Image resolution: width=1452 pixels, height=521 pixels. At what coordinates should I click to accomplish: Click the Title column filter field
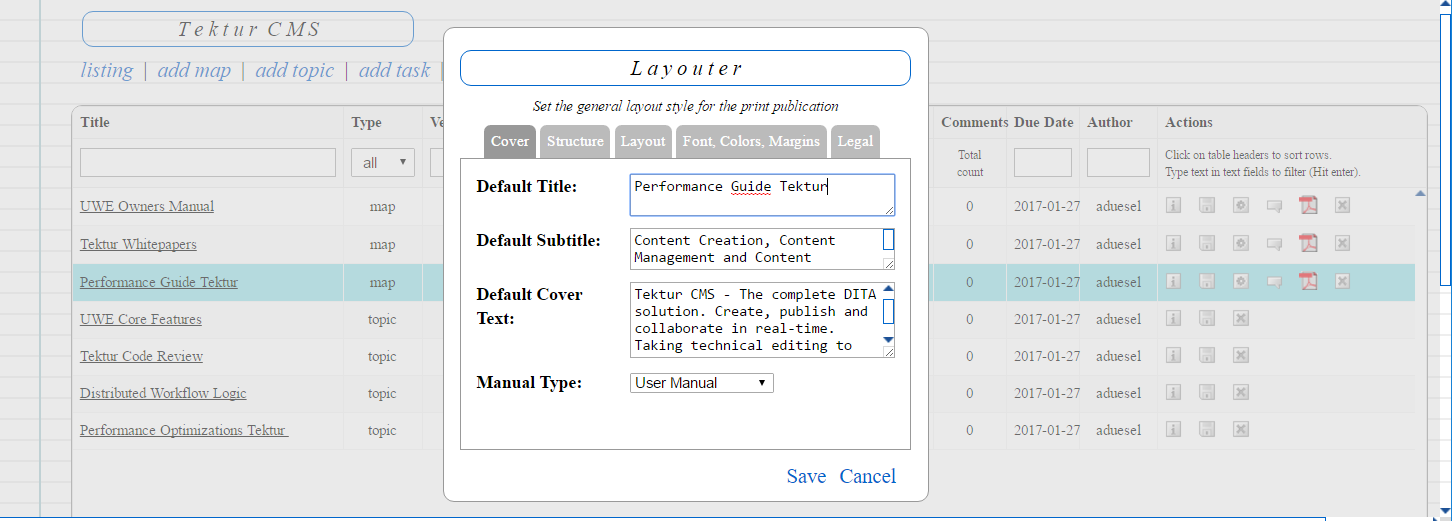point(208,162)
